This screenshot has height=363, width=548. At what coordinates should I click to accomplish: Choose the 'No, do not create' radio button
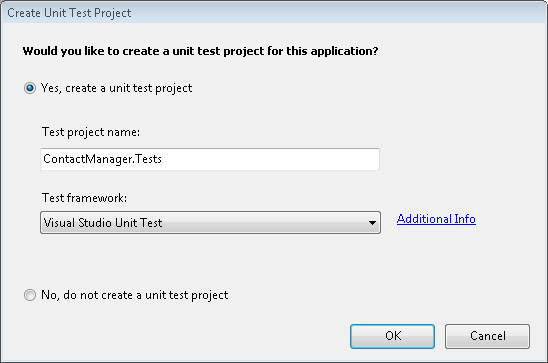pyautogui.click(x=30, y=295)
